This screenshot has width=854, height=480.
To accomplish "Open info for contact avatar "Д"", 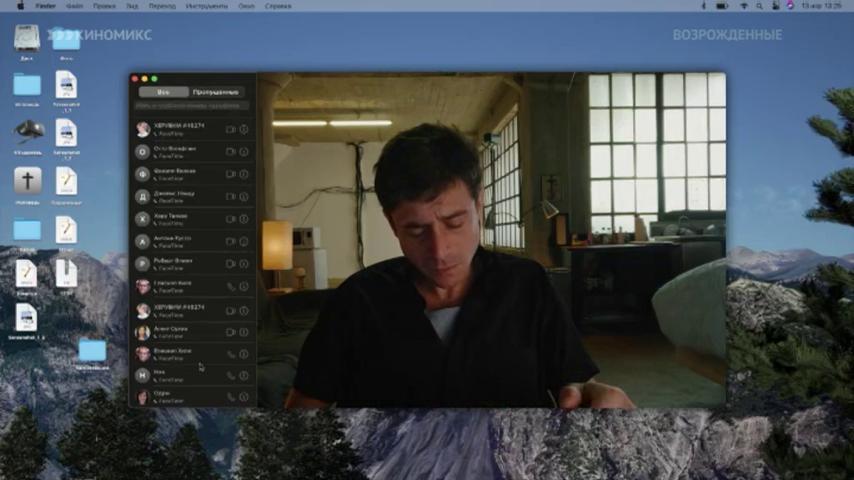I will [x=244, y=196].
